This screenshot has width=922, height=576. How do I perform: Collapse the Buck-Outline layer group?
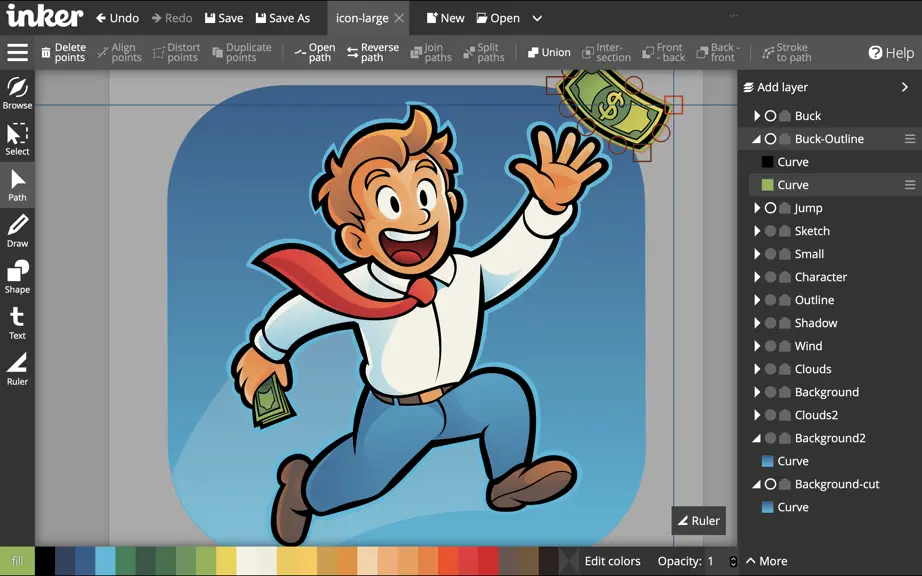point(757,139)
